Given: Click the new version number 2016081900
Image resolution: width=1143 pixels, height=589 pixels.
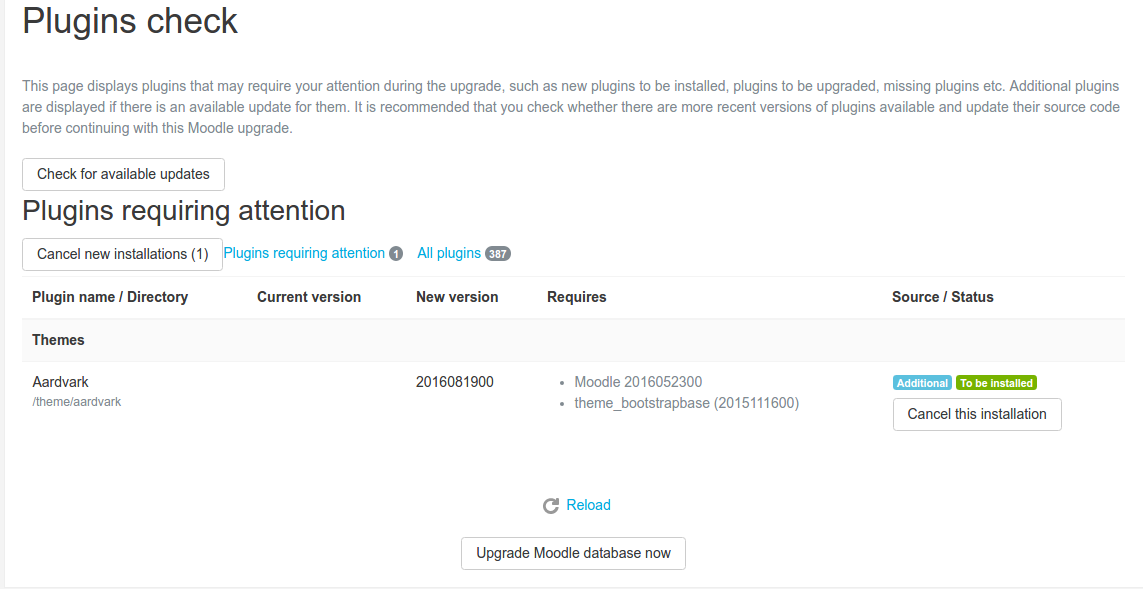Looking at the screenshot, I should click(x=455, y=382).
